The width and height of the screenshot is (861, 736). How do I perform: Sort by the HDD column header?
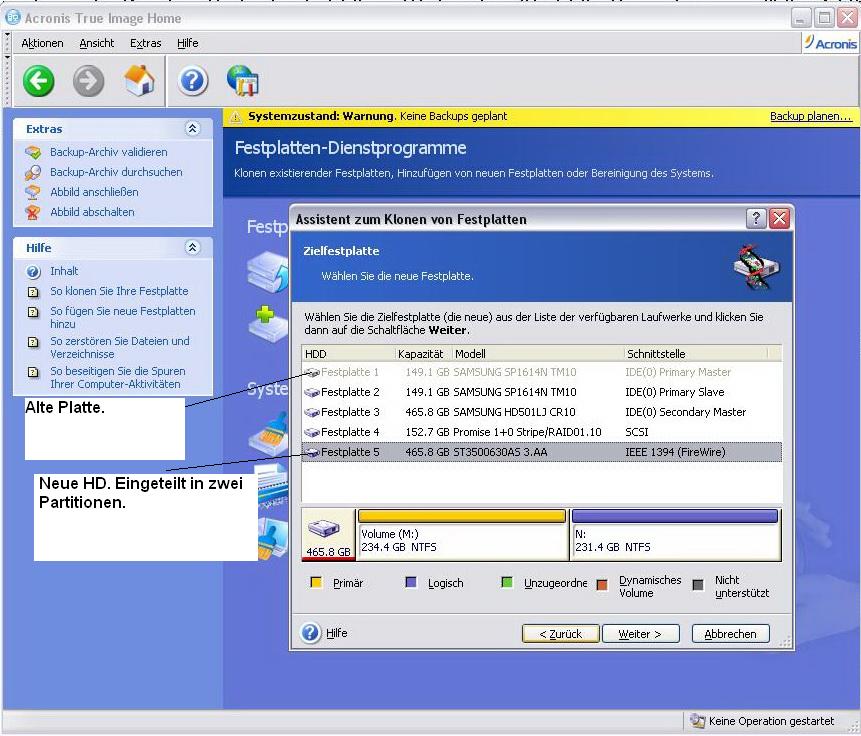349,354
